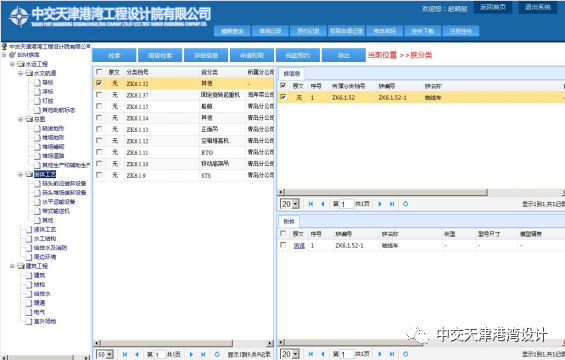Screen dimensions: 565x360
Task: Click the company logo in header
Action: pos(19,16)
